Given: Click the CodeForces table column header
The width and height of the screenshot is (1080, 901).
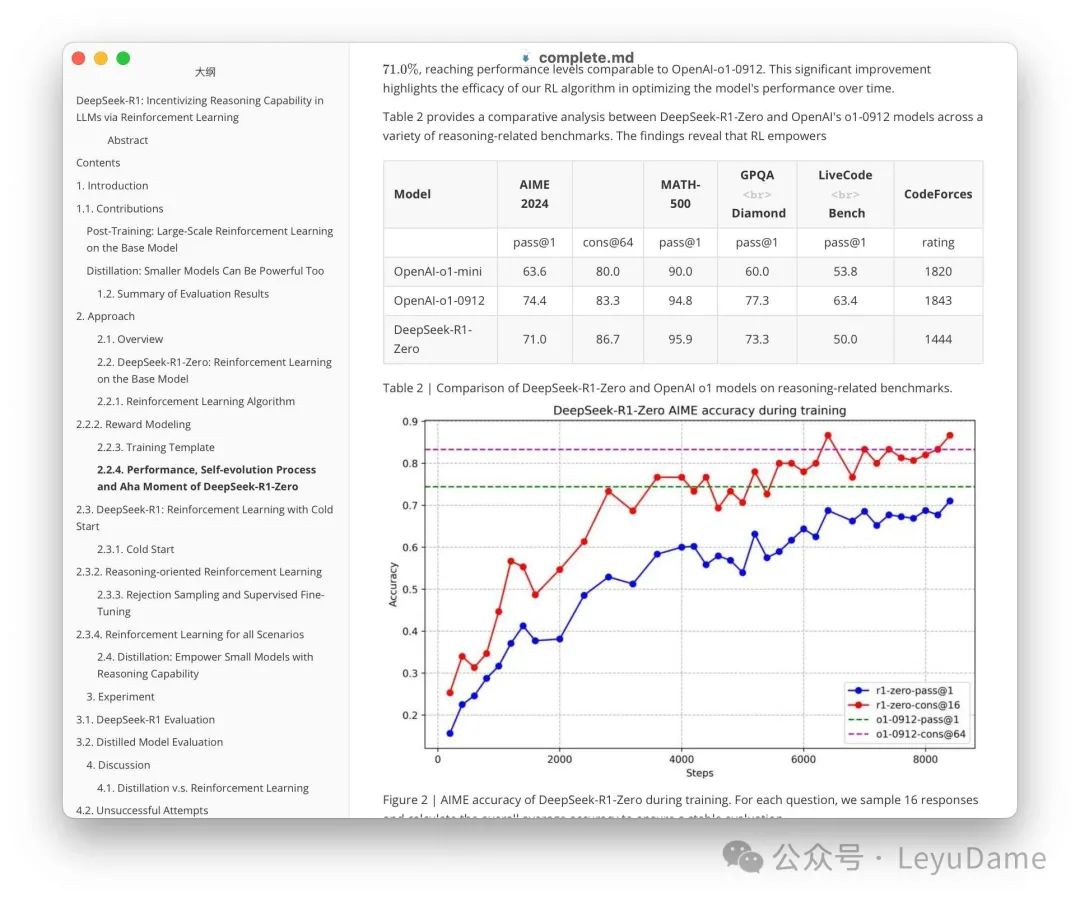Looking at the screenshot, I should pyautogui.click(x=937, y=194).
